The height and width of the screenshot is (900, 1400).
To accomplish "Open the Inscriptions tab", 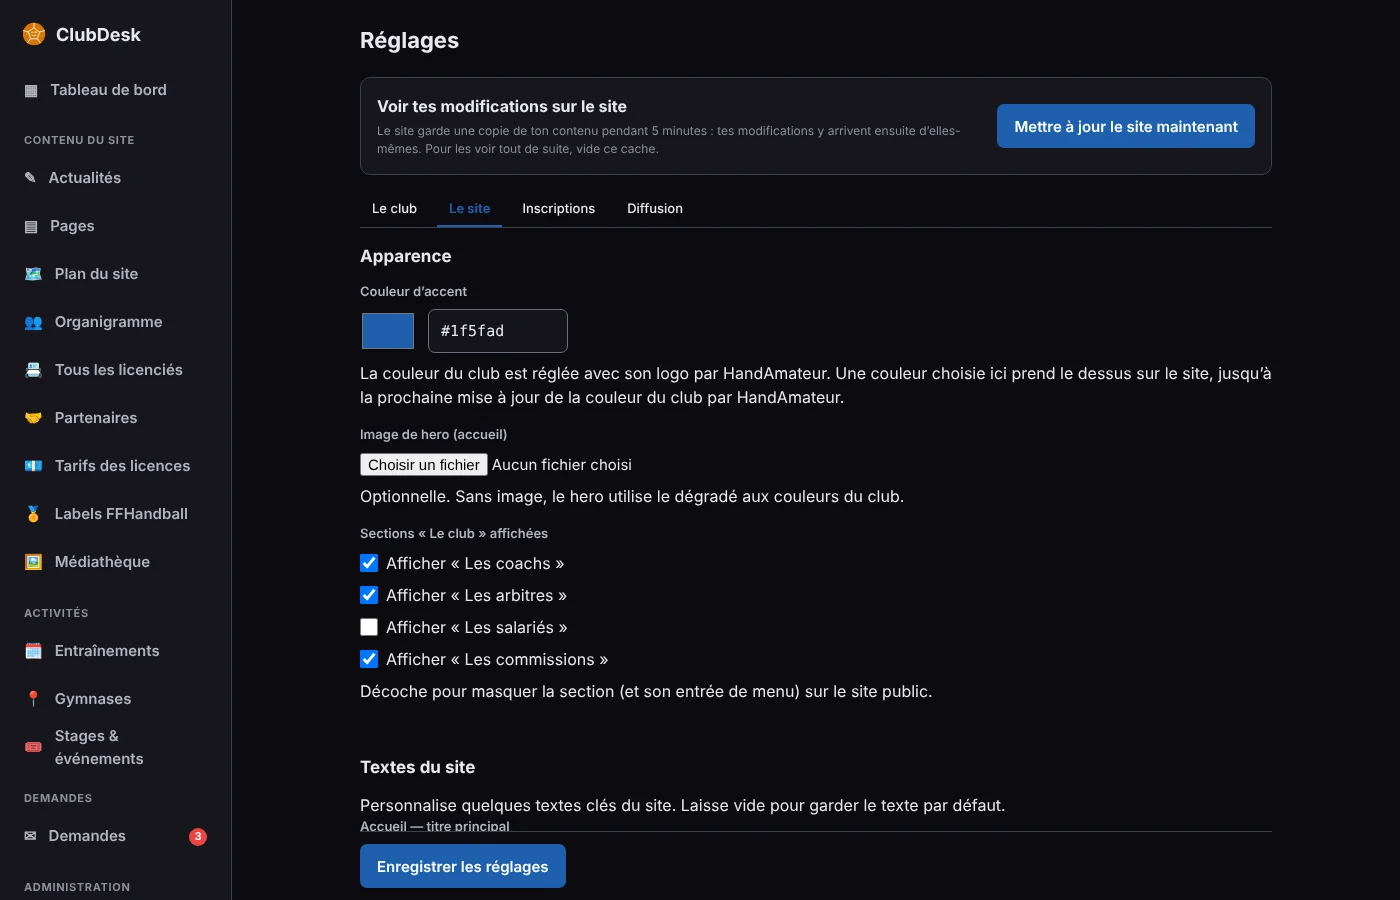I will (x=558, y=208).
